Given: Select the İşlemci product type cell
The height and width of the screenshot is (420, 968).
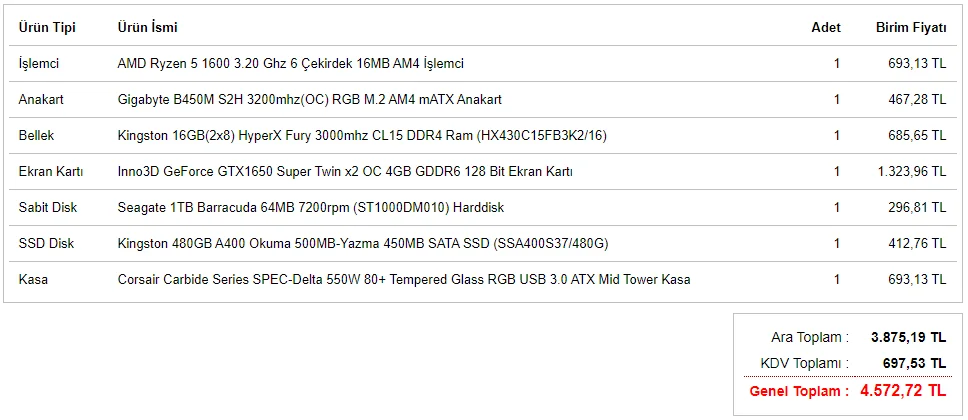Looking at the screenshot, I should pyautogui.click(x=39, y=64).
